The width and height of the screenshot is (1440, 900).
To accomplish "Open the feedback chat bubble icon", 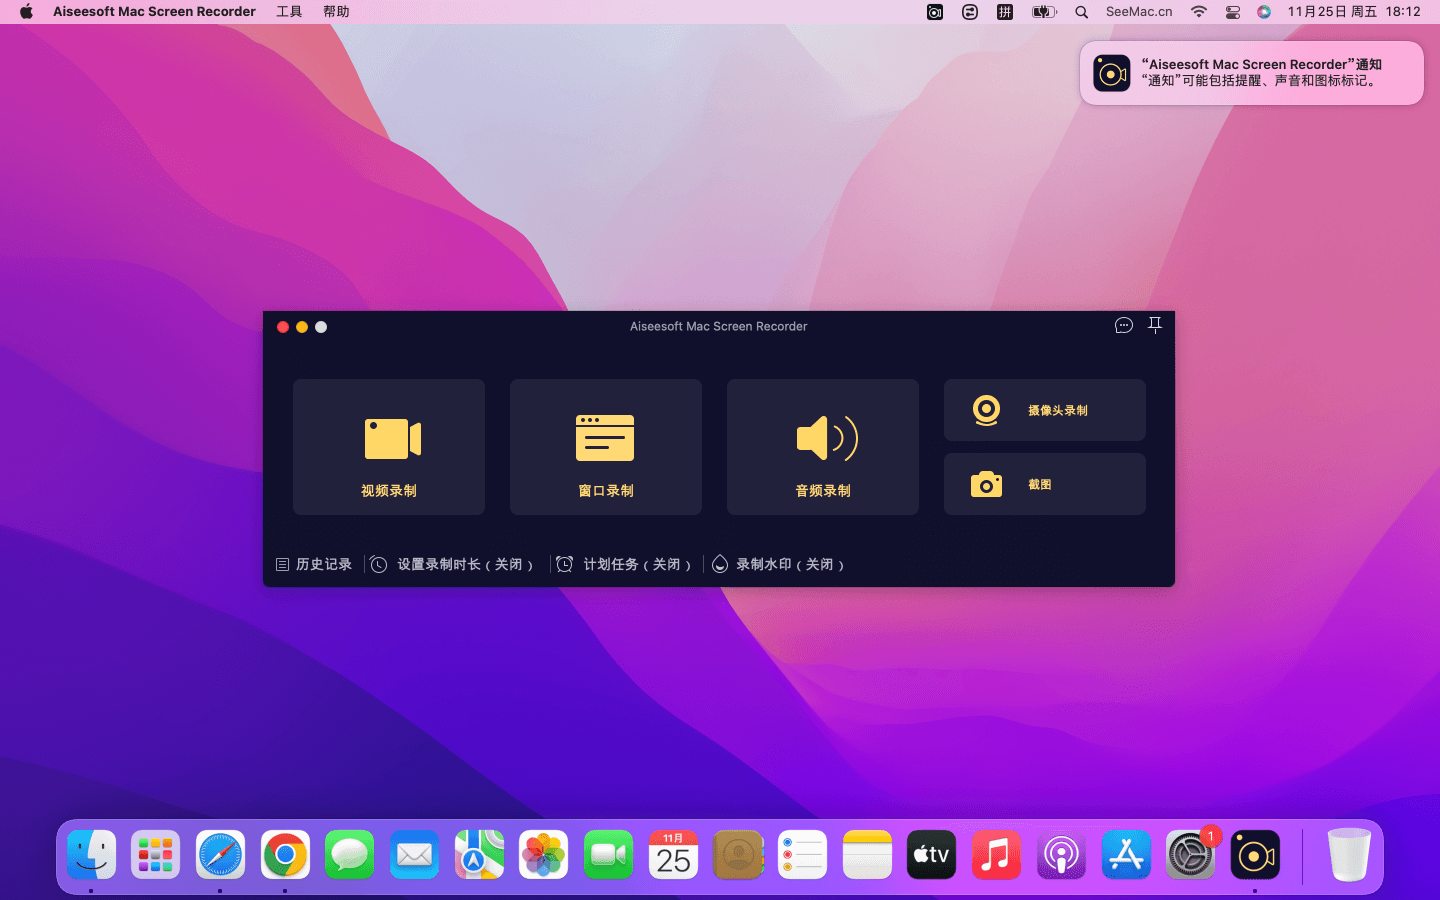I will point(1123,326).
